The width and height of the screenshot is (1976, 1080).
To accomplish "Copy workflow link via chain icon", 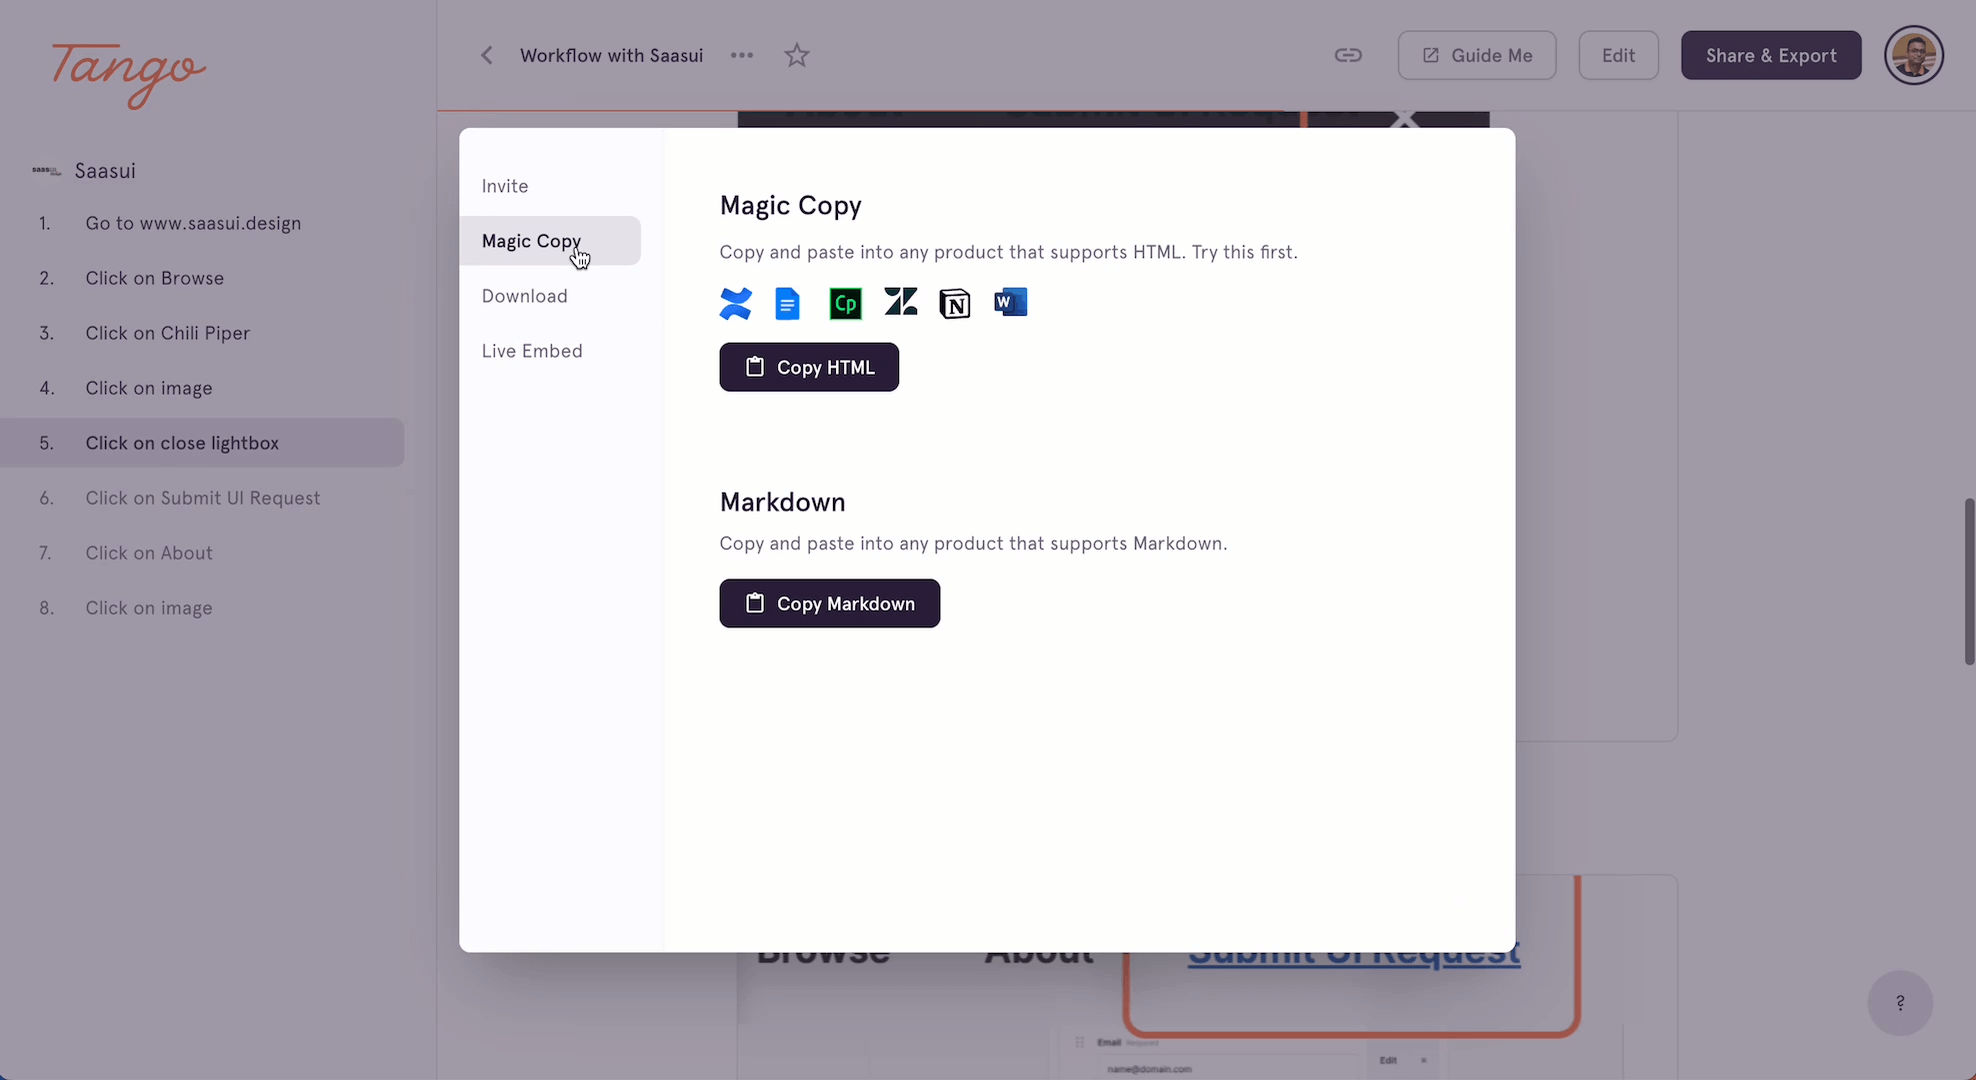I will pos(1348,56).
